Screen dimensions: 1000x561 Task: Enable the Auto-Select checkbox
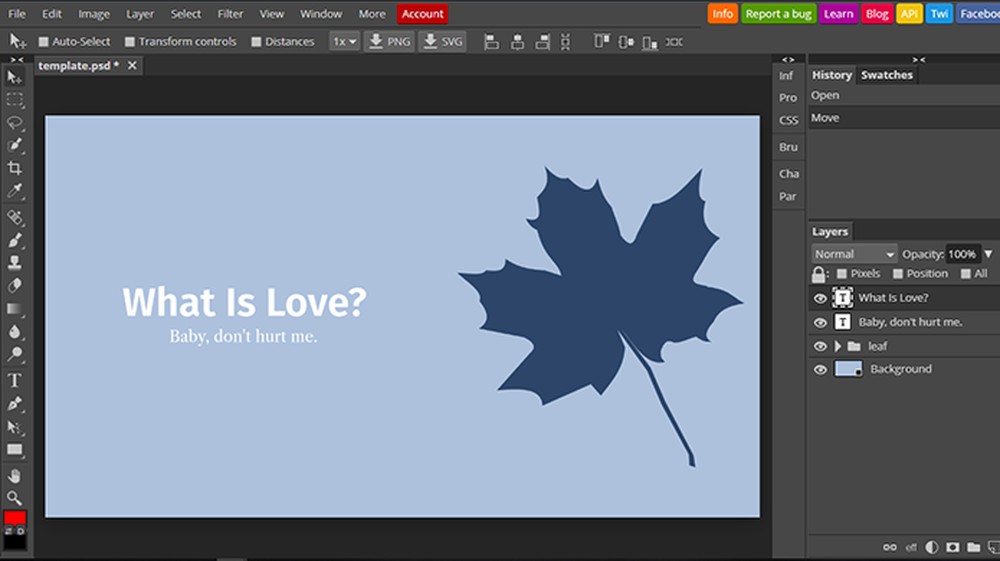tap(43, 42)
